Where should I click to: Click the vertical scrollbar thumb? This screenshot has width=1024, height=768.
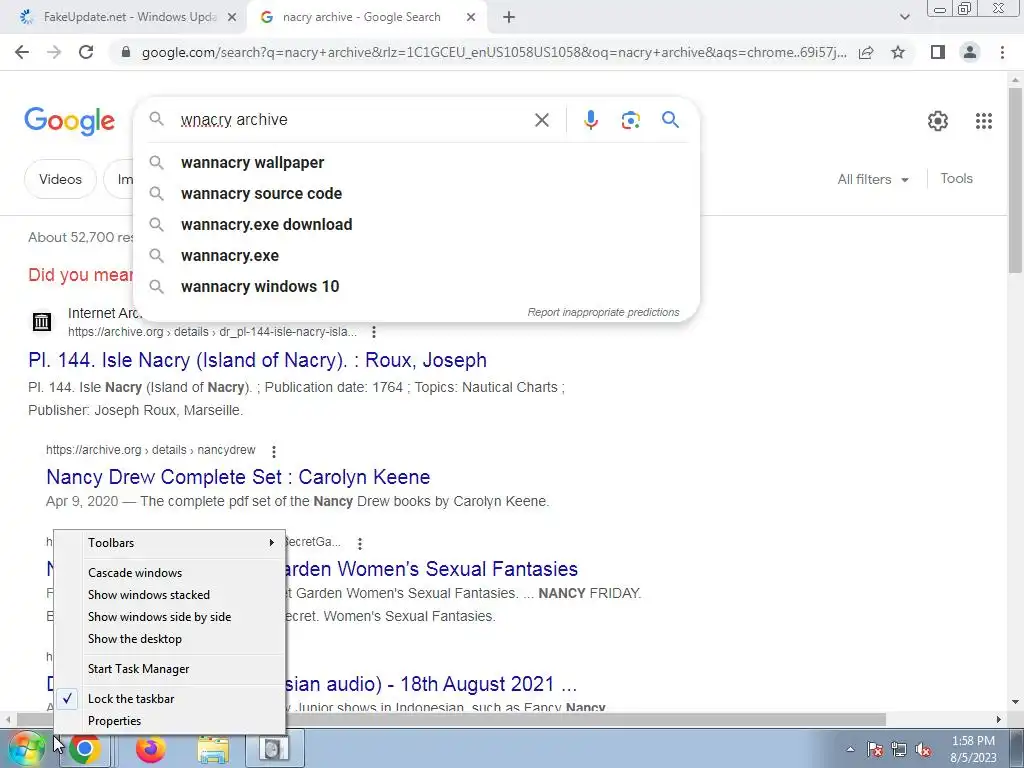pos(1015,180)
